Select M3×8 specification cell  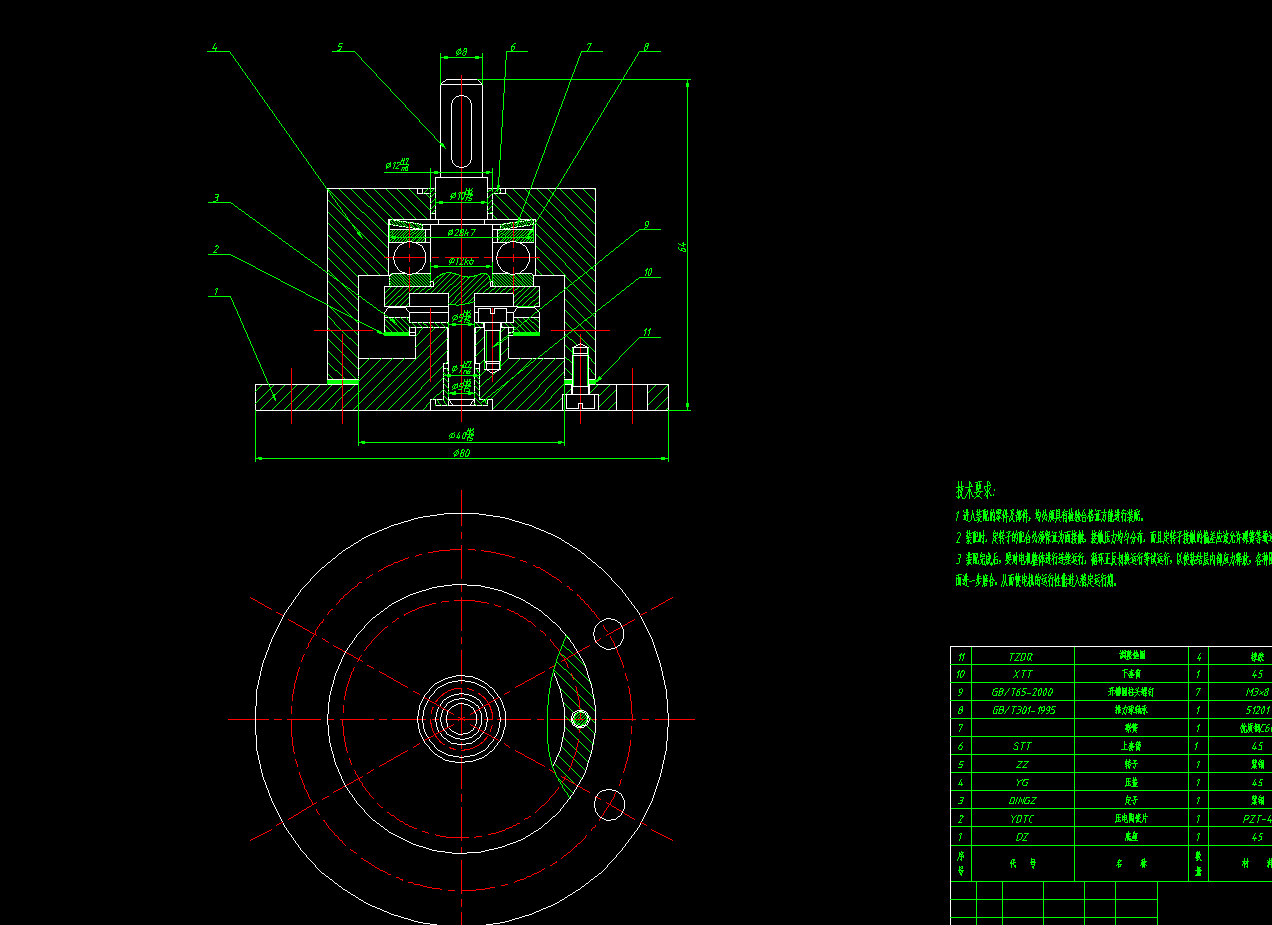[1257, 692]
